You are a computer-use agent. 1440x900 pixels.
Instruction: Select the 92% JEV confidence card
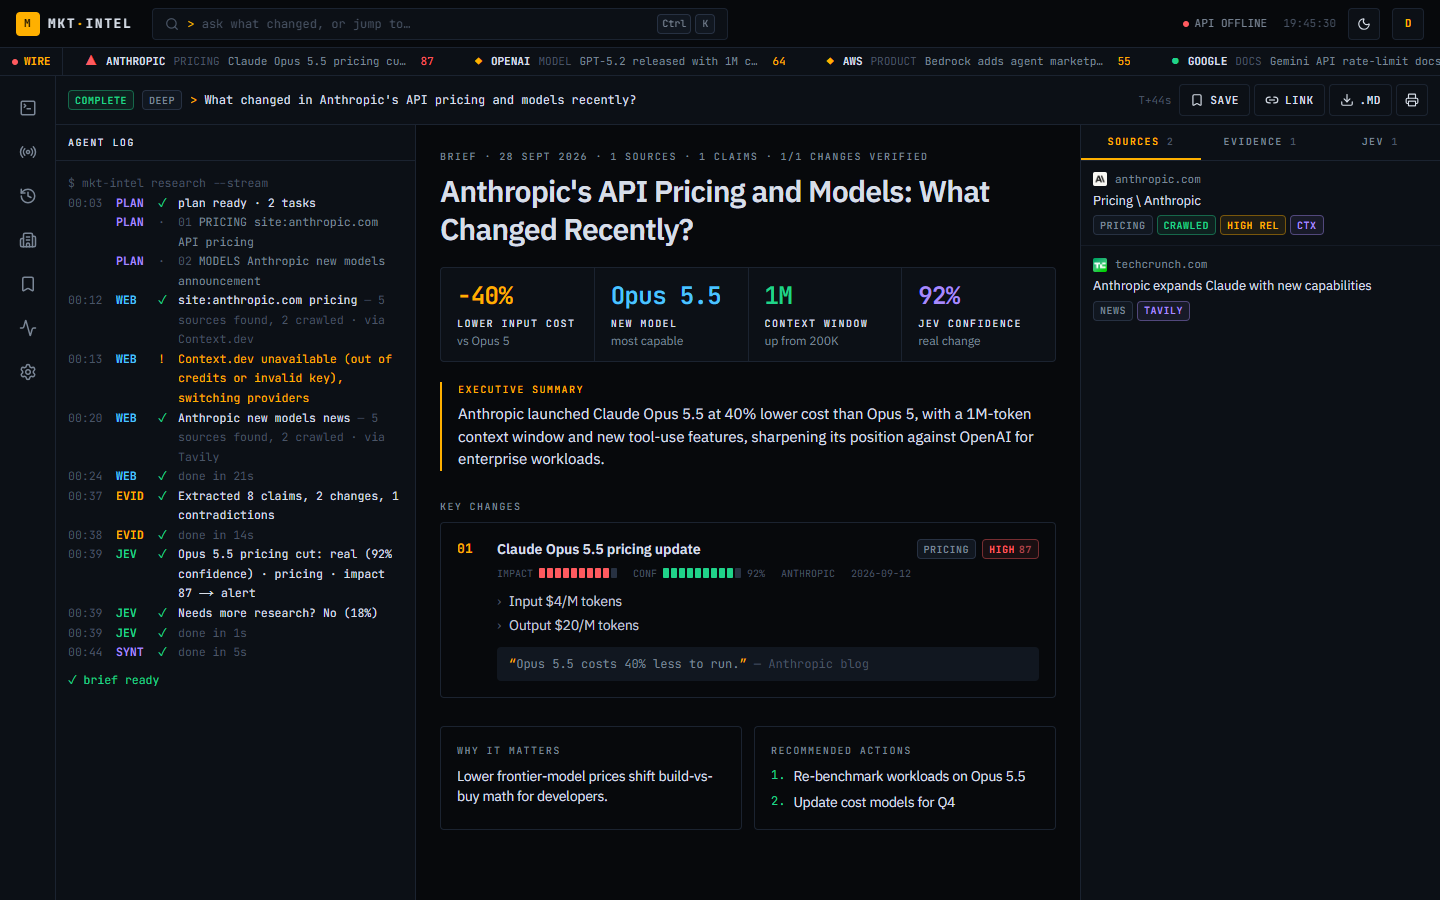point(978,314)
